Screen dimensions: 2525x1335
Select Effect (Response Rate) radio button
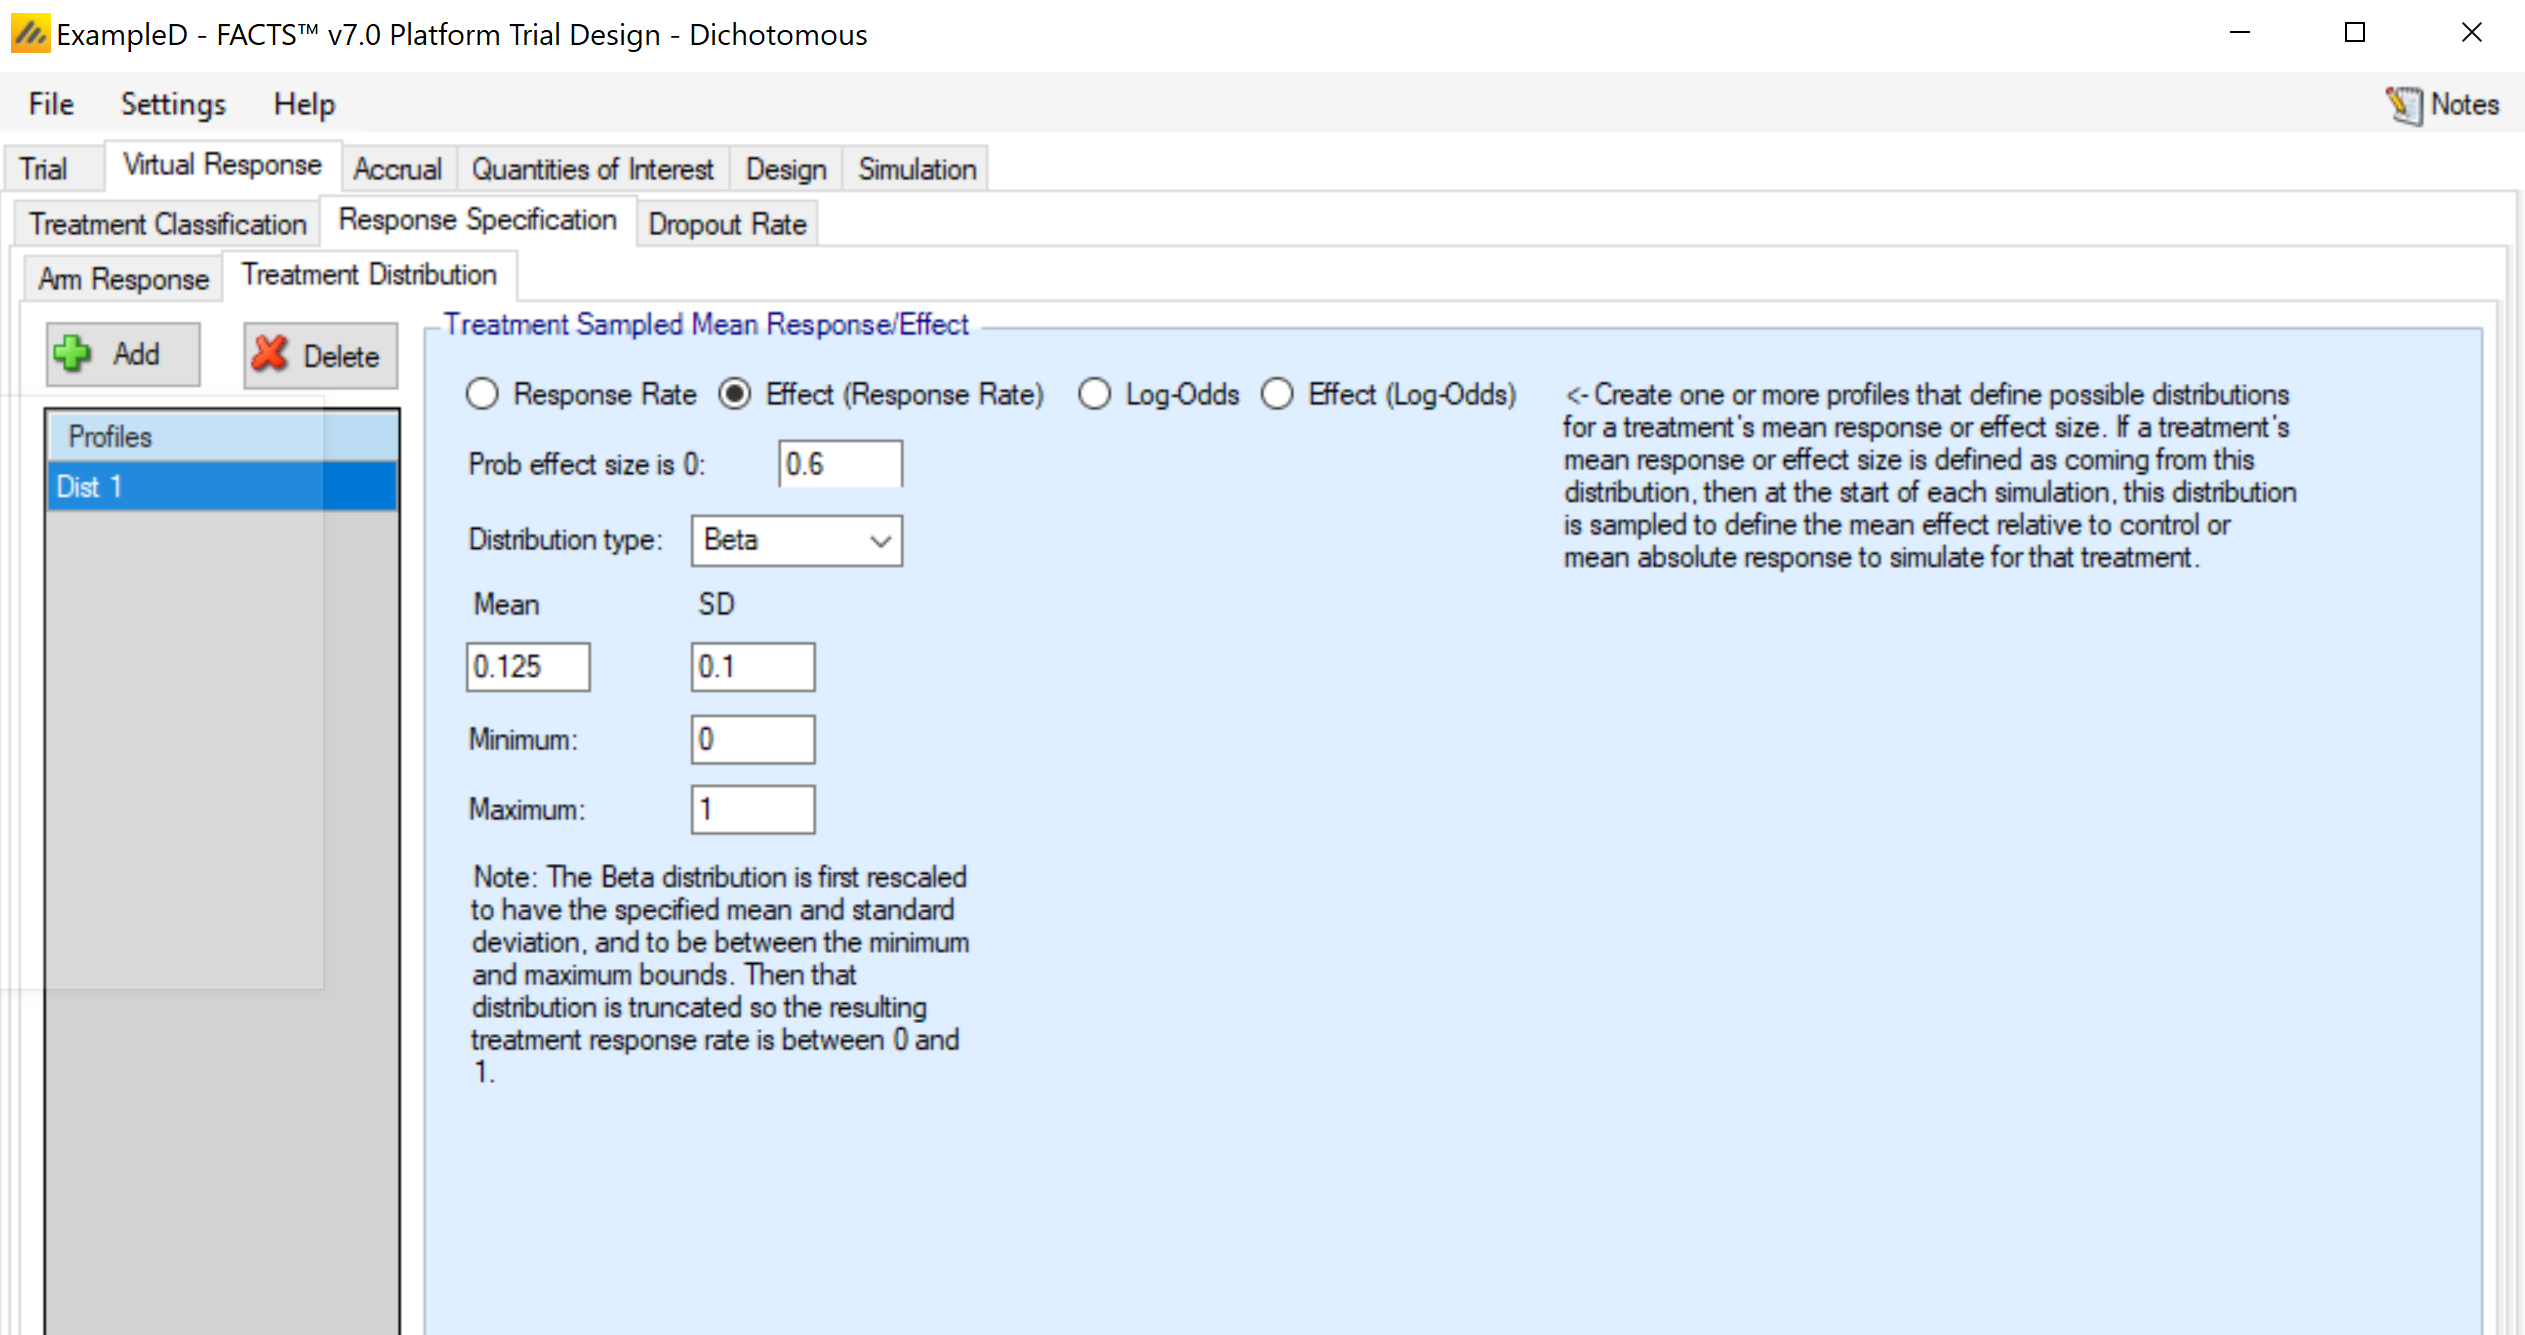(x=734, y=394)
